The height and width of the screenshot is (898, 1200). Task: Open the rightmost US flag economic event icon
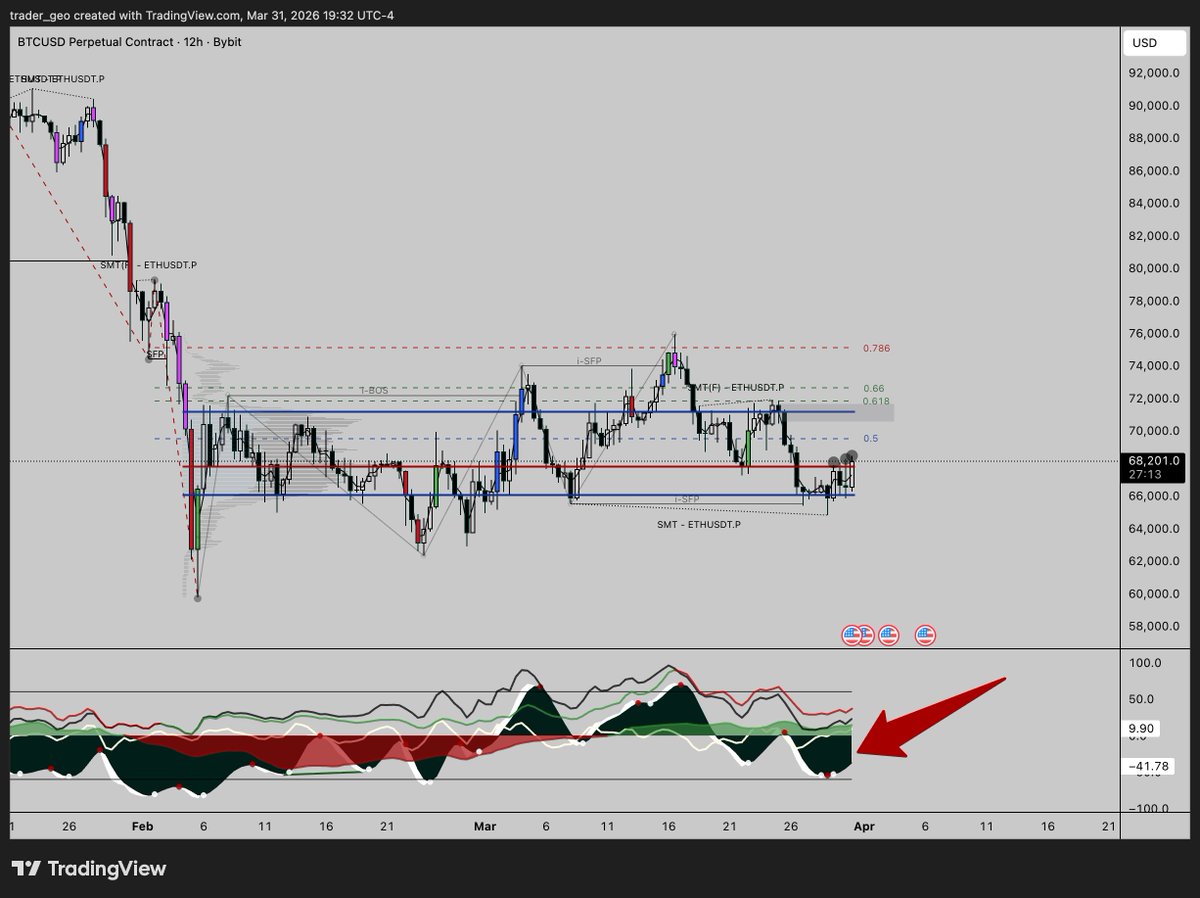pyautogui.click(x=925, y=634)
